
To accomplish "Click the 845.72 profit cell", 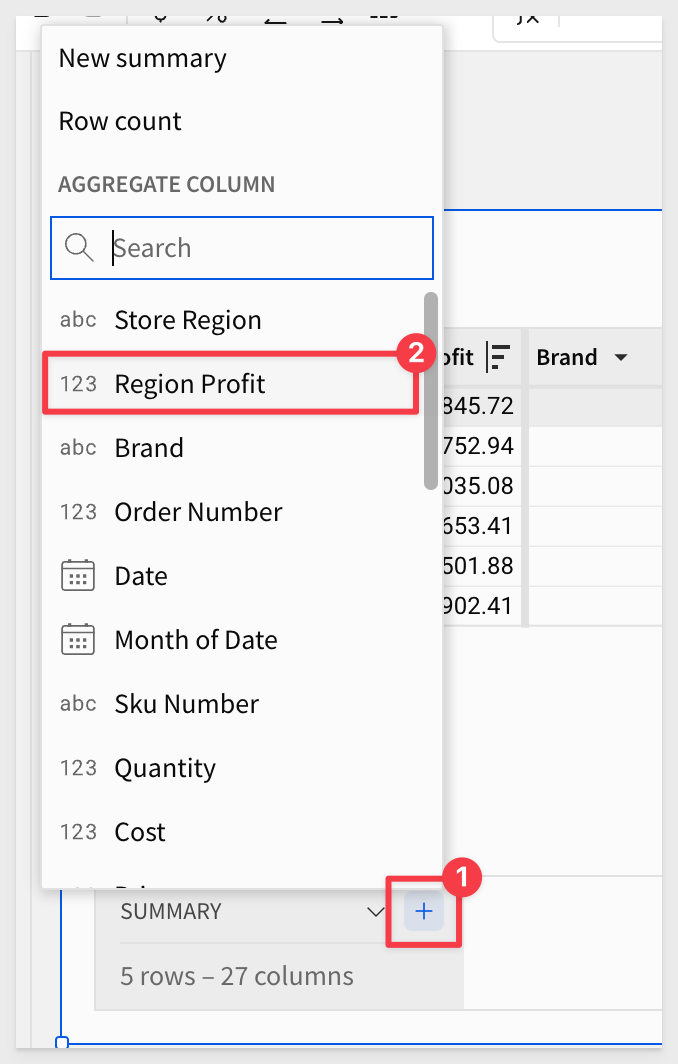I will click(478, 406).
